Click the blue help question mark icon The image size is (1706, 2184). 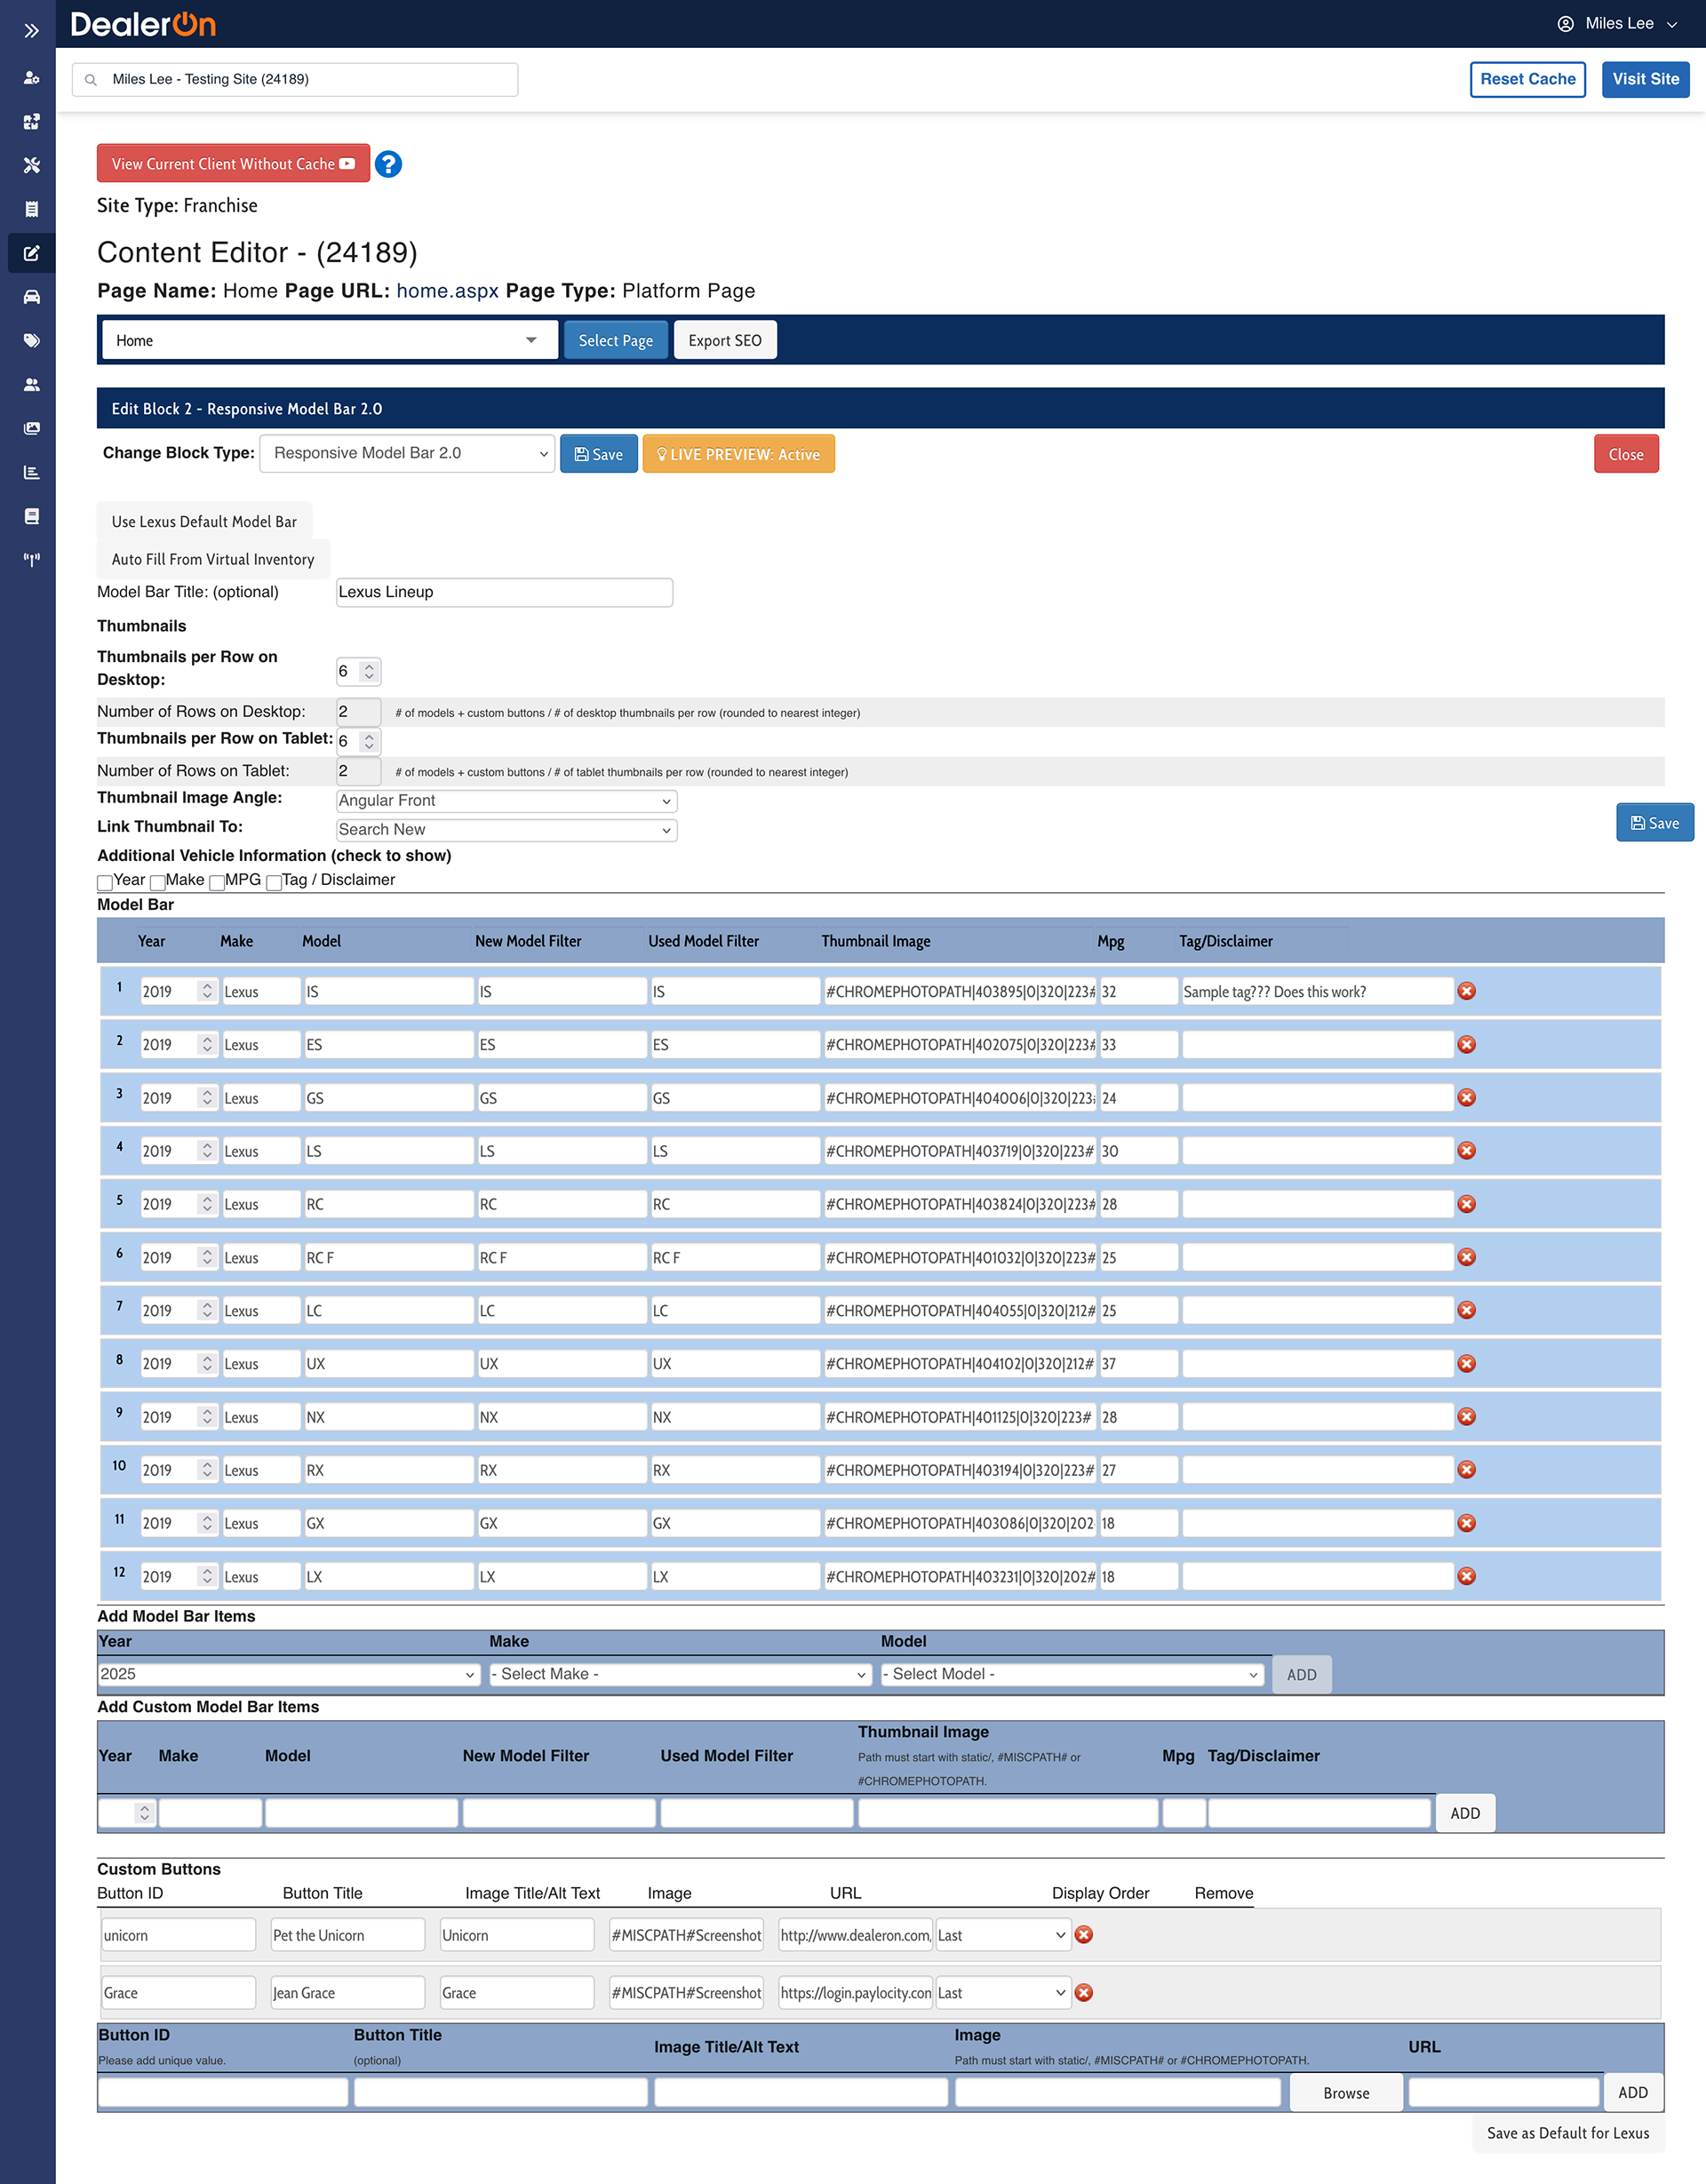[388, 164]
